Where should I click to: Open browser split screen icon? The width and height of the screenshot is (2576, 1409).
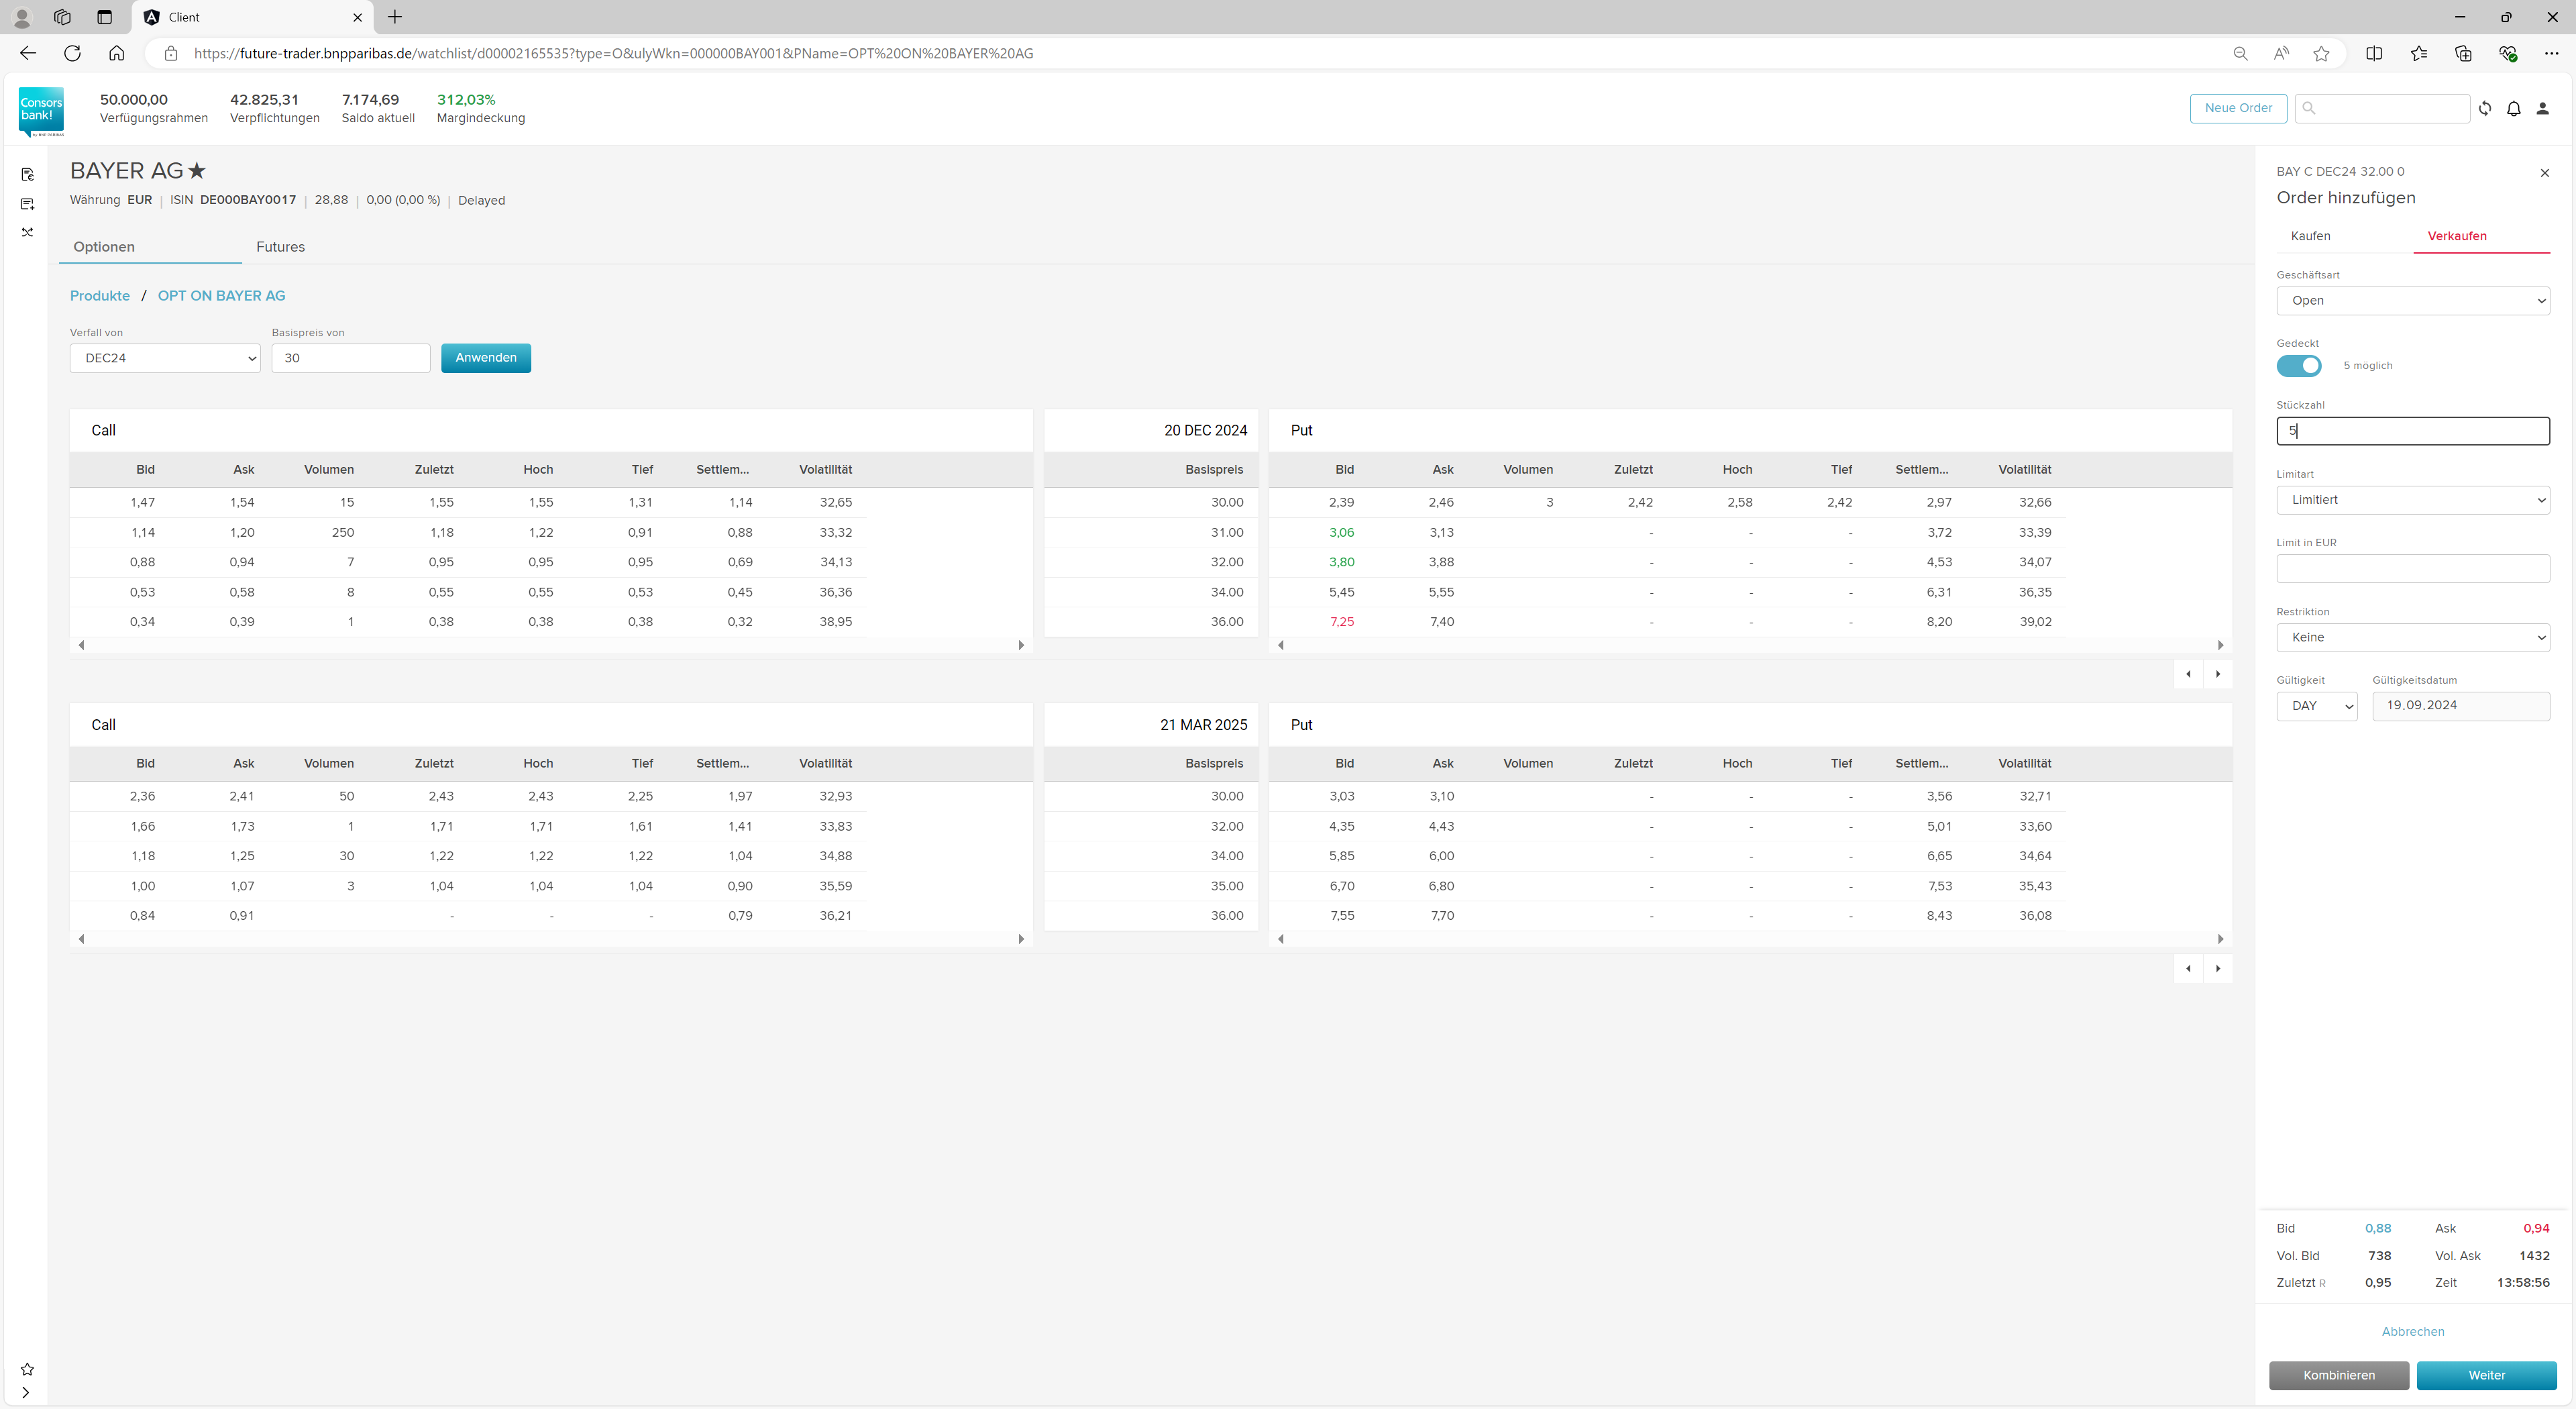tap(2374, 53)
